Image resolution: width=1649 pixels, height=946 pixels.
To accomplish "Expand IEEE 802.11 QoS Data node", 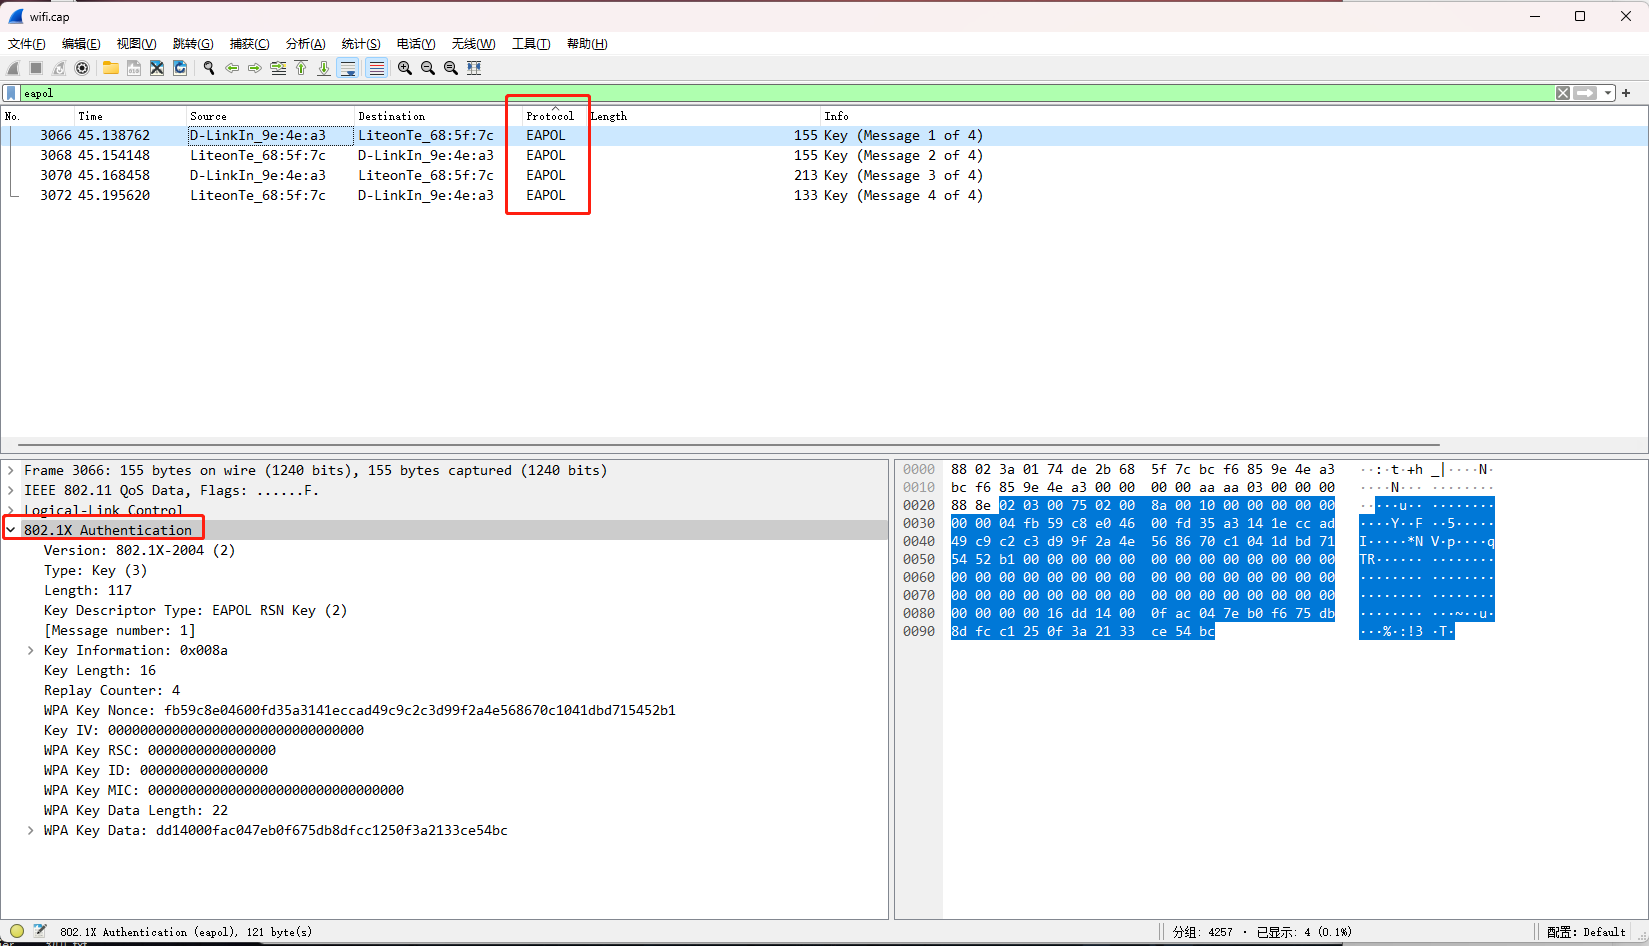I will point(11,490).
